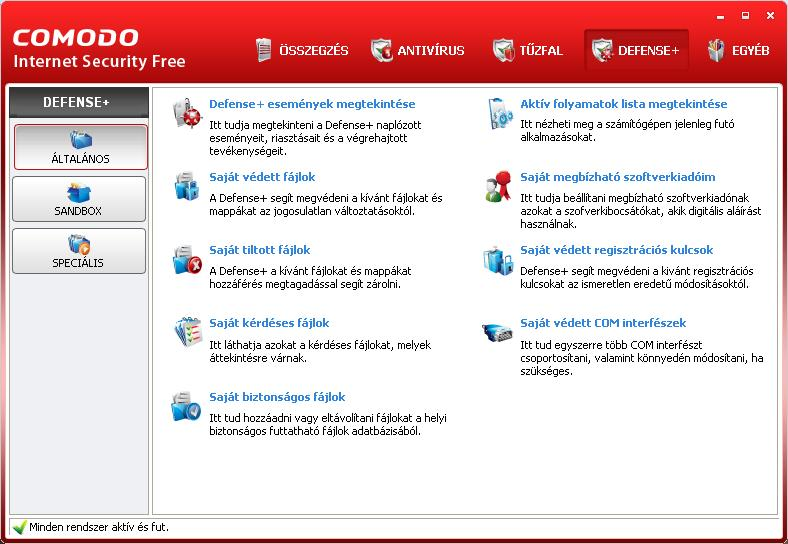Image resolution: width=788 pixels, height=544 pixels.
Task: Click the active process list gears icon
Action: click(500, 113)
